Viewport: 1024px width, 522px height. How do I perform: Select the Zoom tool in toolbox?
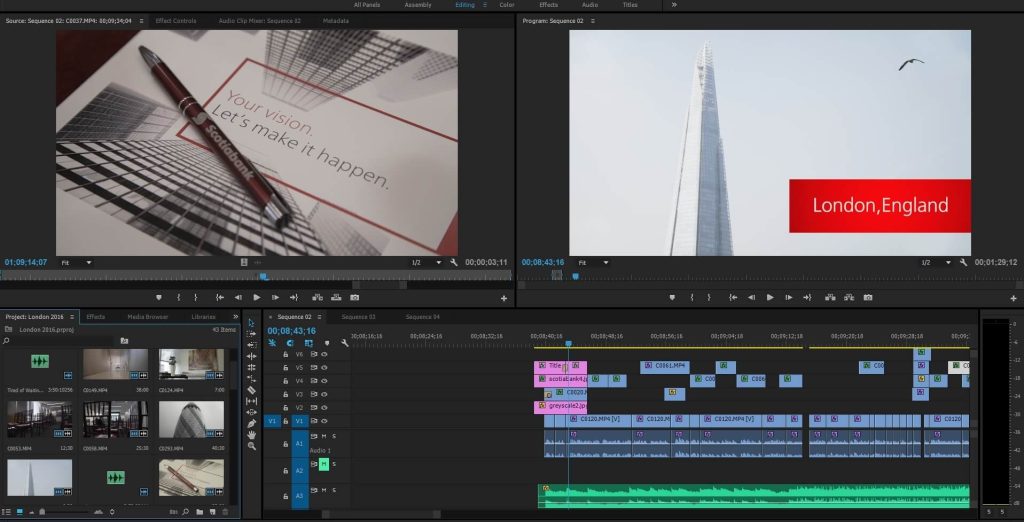point(251,445)
